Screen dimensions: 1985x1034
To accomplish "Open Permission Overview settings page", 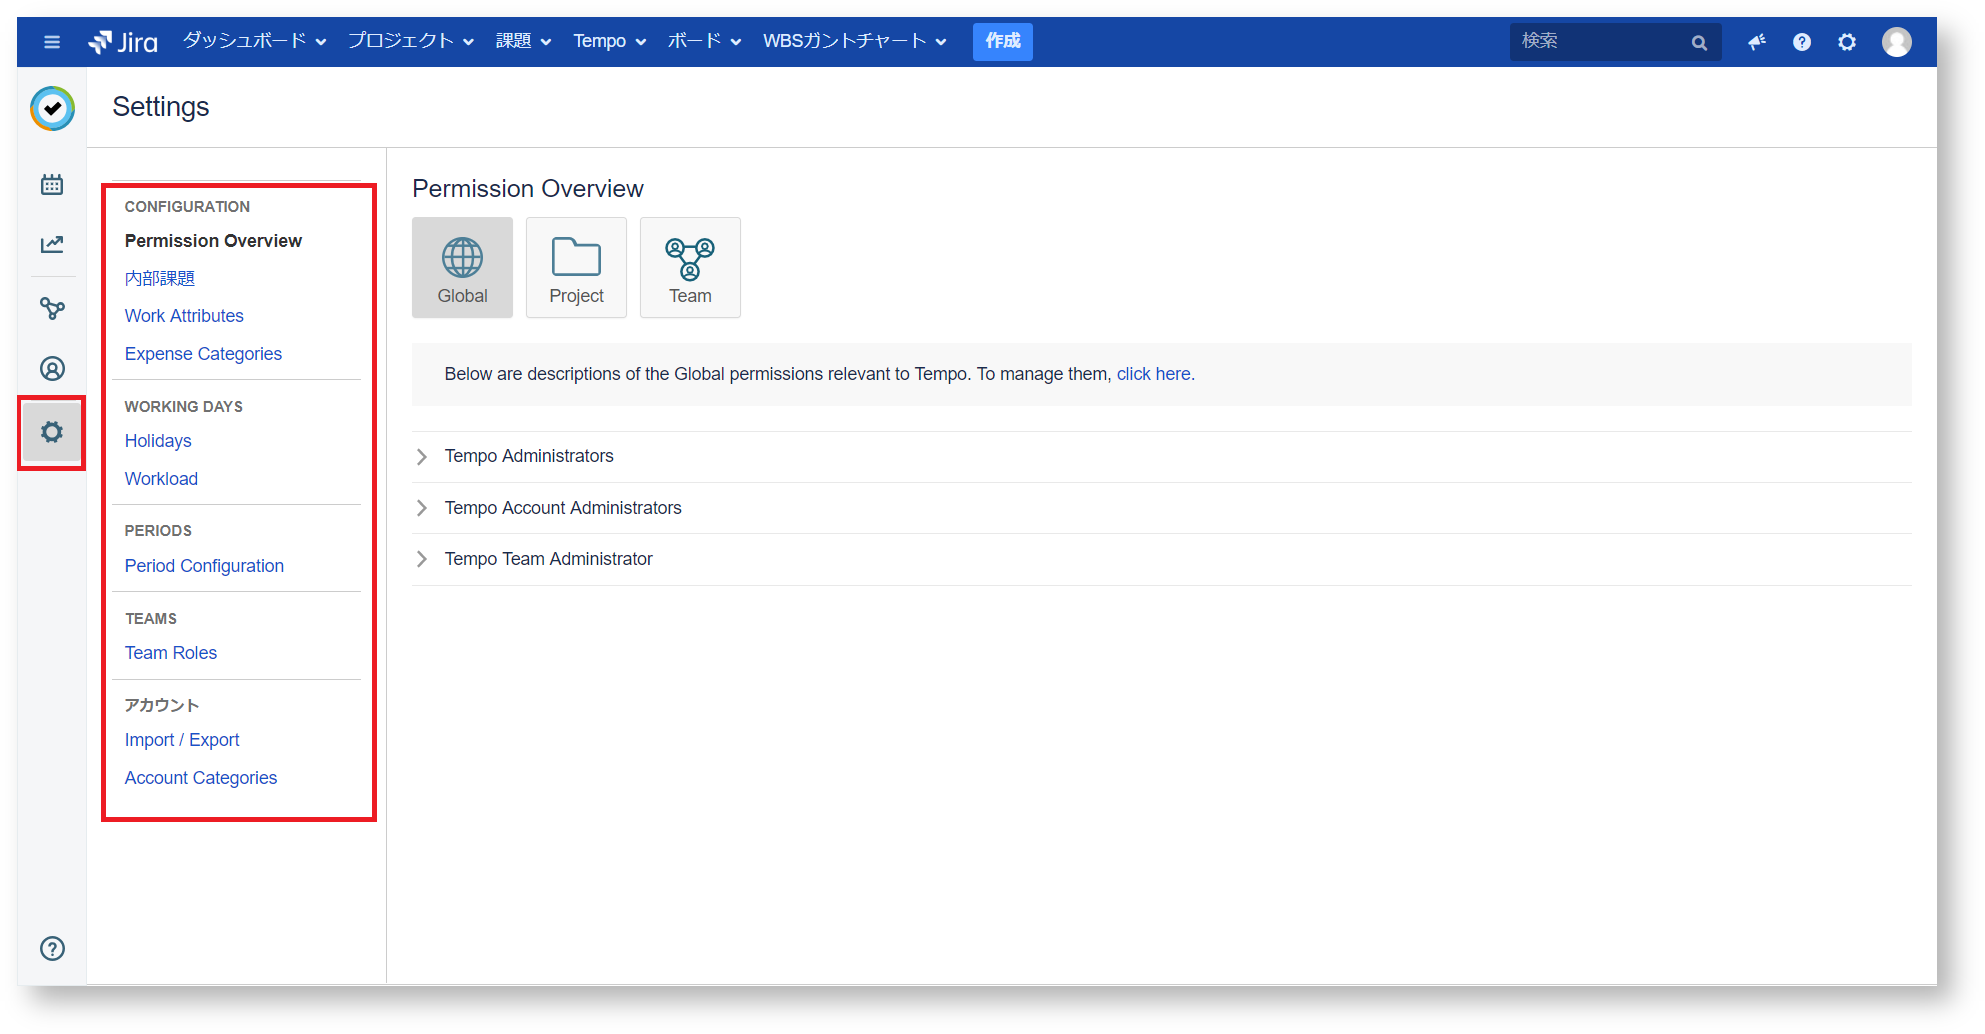I will tap(213, 241).
